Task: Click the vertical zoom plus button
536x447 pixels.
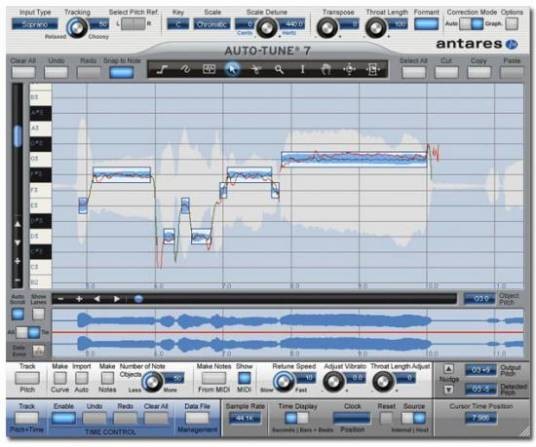Action: [x=17, y=261]
